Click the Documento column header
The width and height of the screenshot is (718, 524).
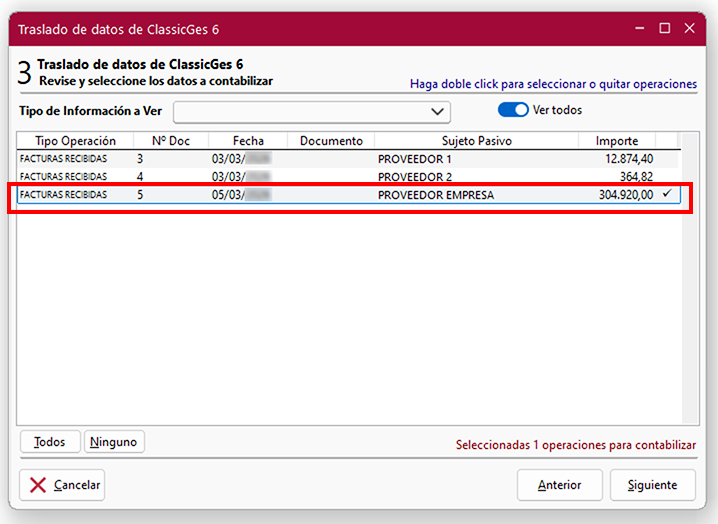[331, 141]
